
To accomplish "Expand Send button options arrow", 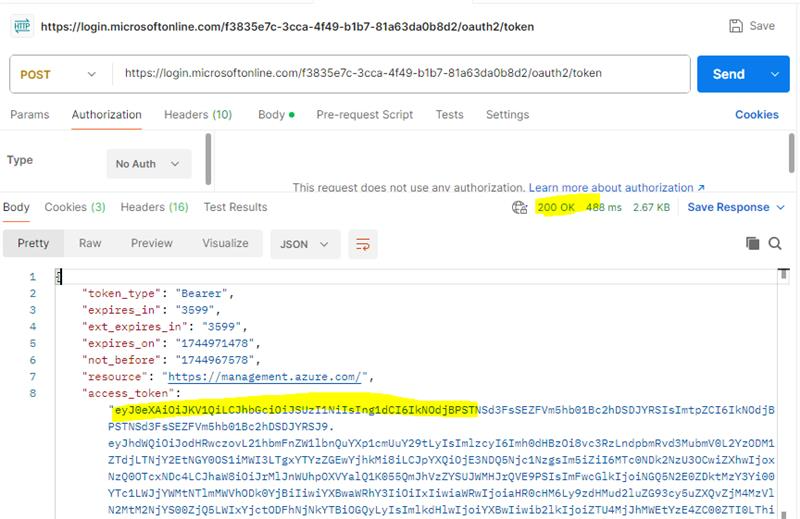I will point(774,75).
